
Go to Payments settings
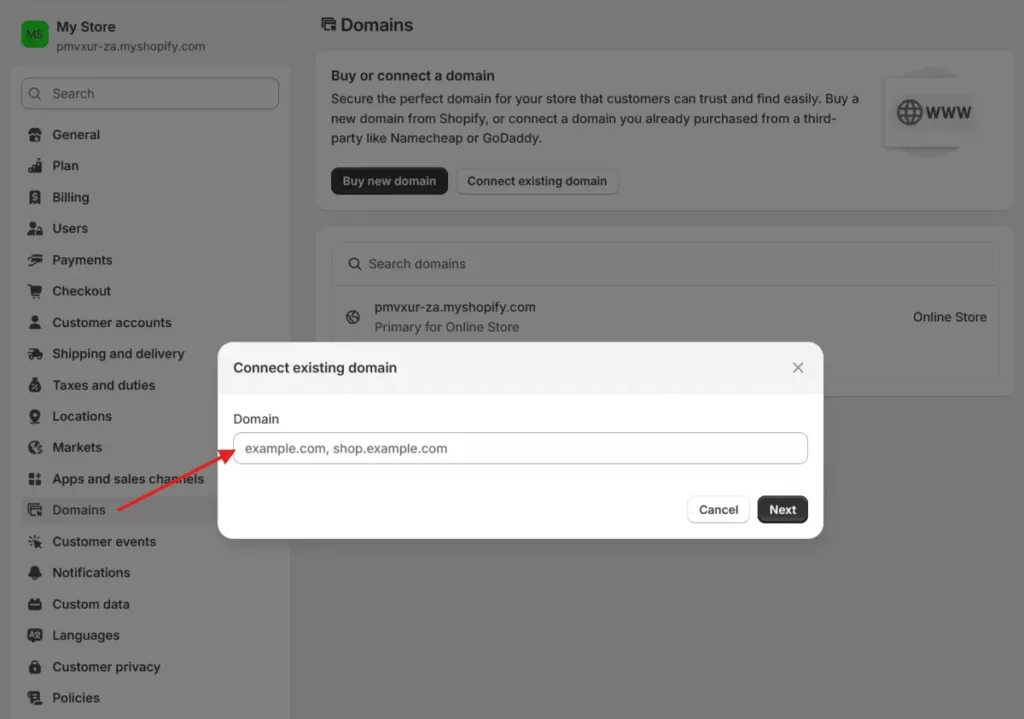click(82, 260)
